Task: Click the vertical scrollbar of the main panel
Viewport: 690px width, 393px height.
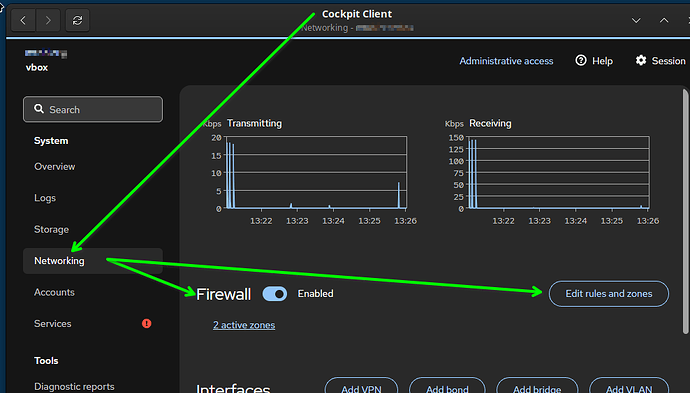Action: (x=685, y=211)
